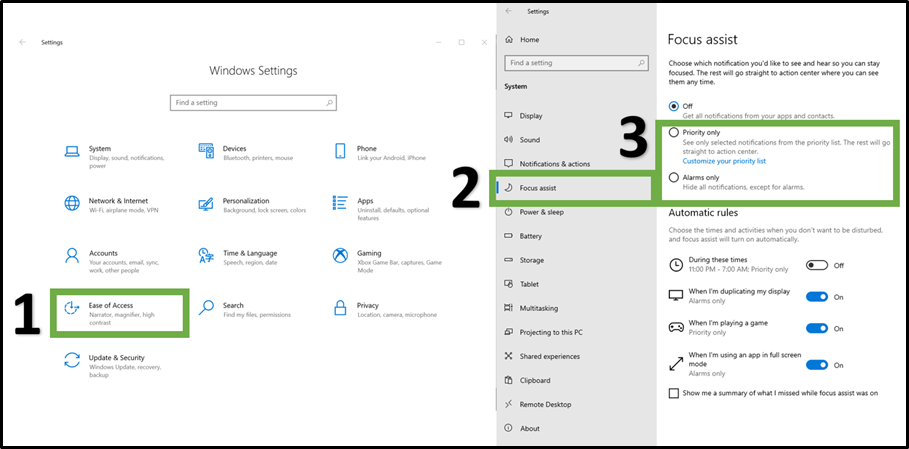Toggle When I'm duplicating my display switch
The height and width of the screenshot is (449, 909).
pyautogui.click(x=817, y=297)
